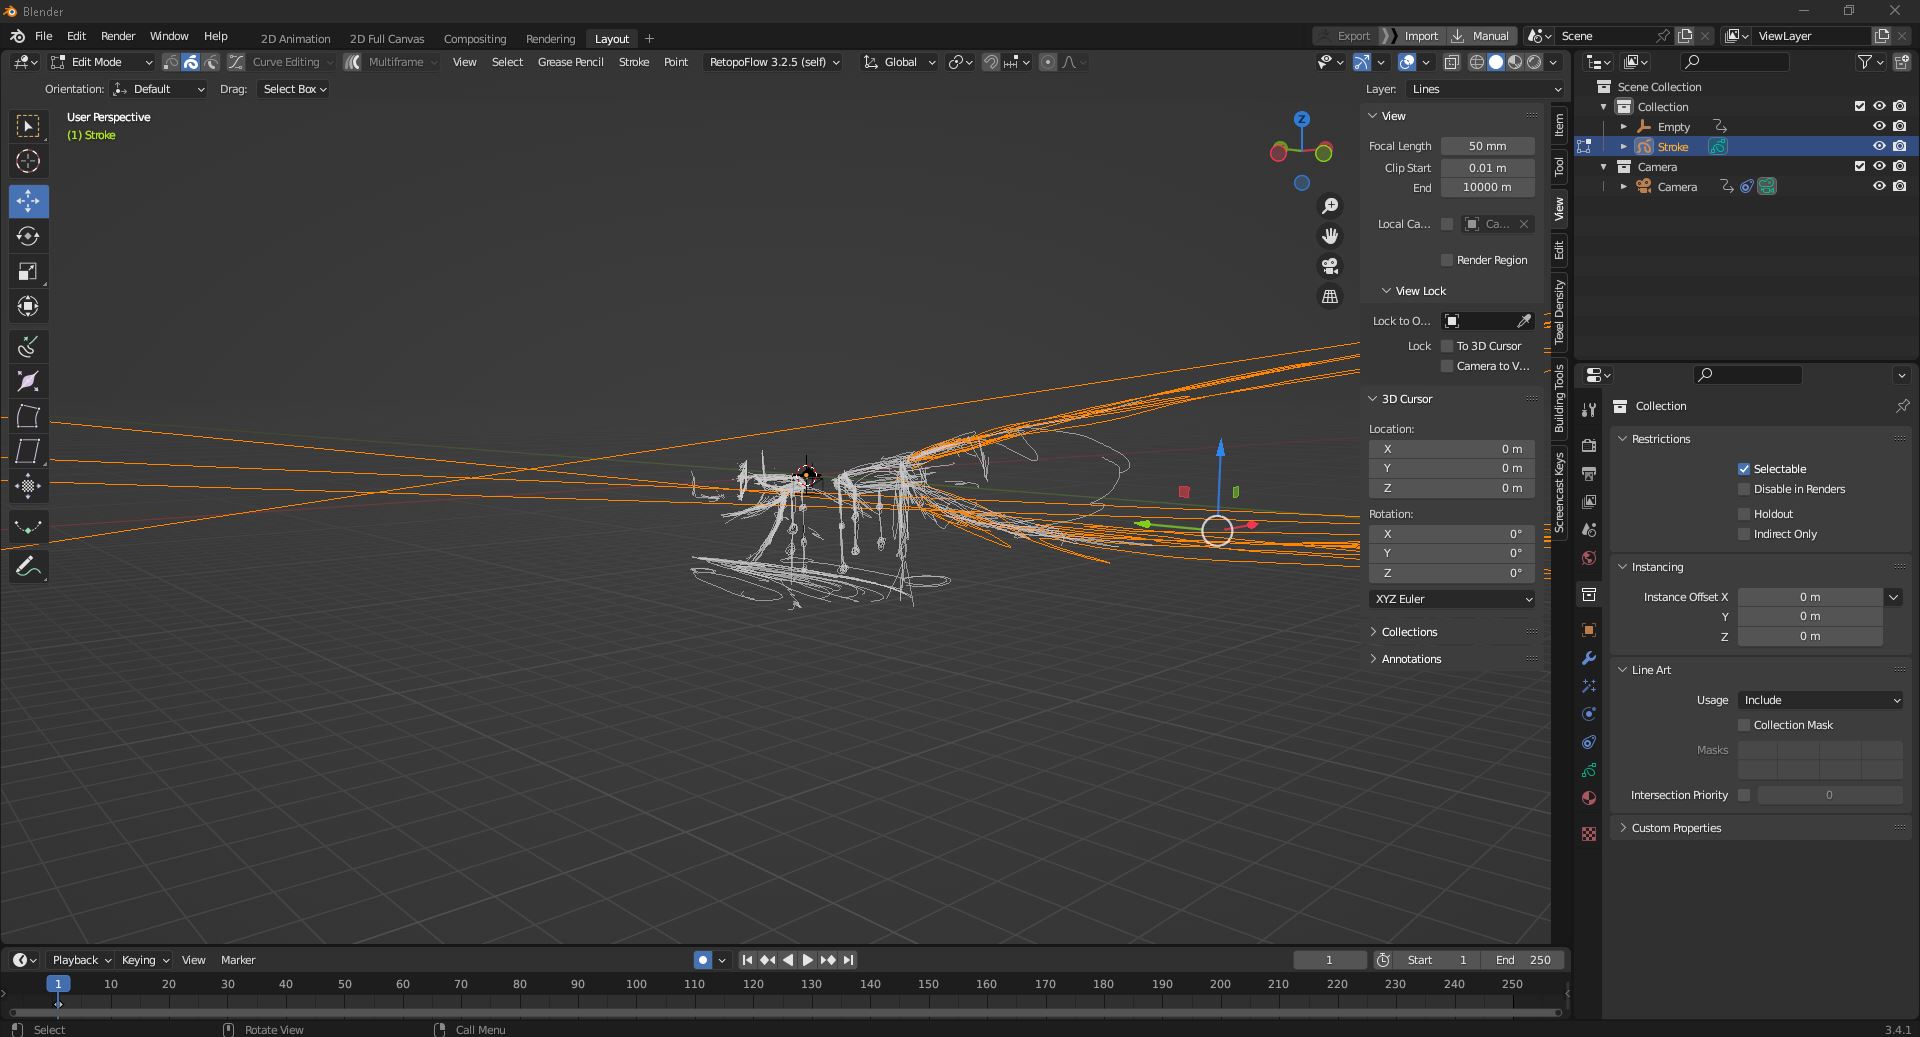Image resolution: width=1920 pixels, height=1037 pixels.
Task: Click the Outliner filter funnel icon
Action: click(x=1865, y=62)
